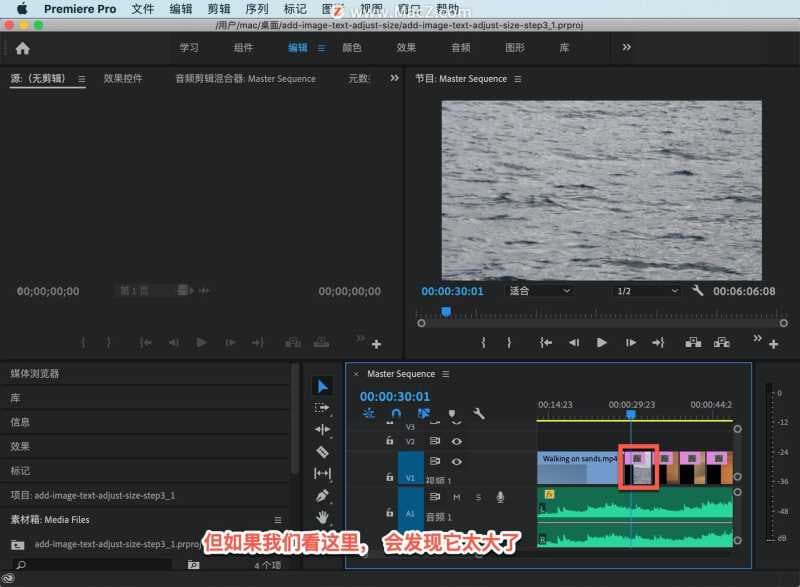Click the timeline wrench display settings
Image resolution: width=800 pixels, height=587 pixels.
click(x=478, y=413)
